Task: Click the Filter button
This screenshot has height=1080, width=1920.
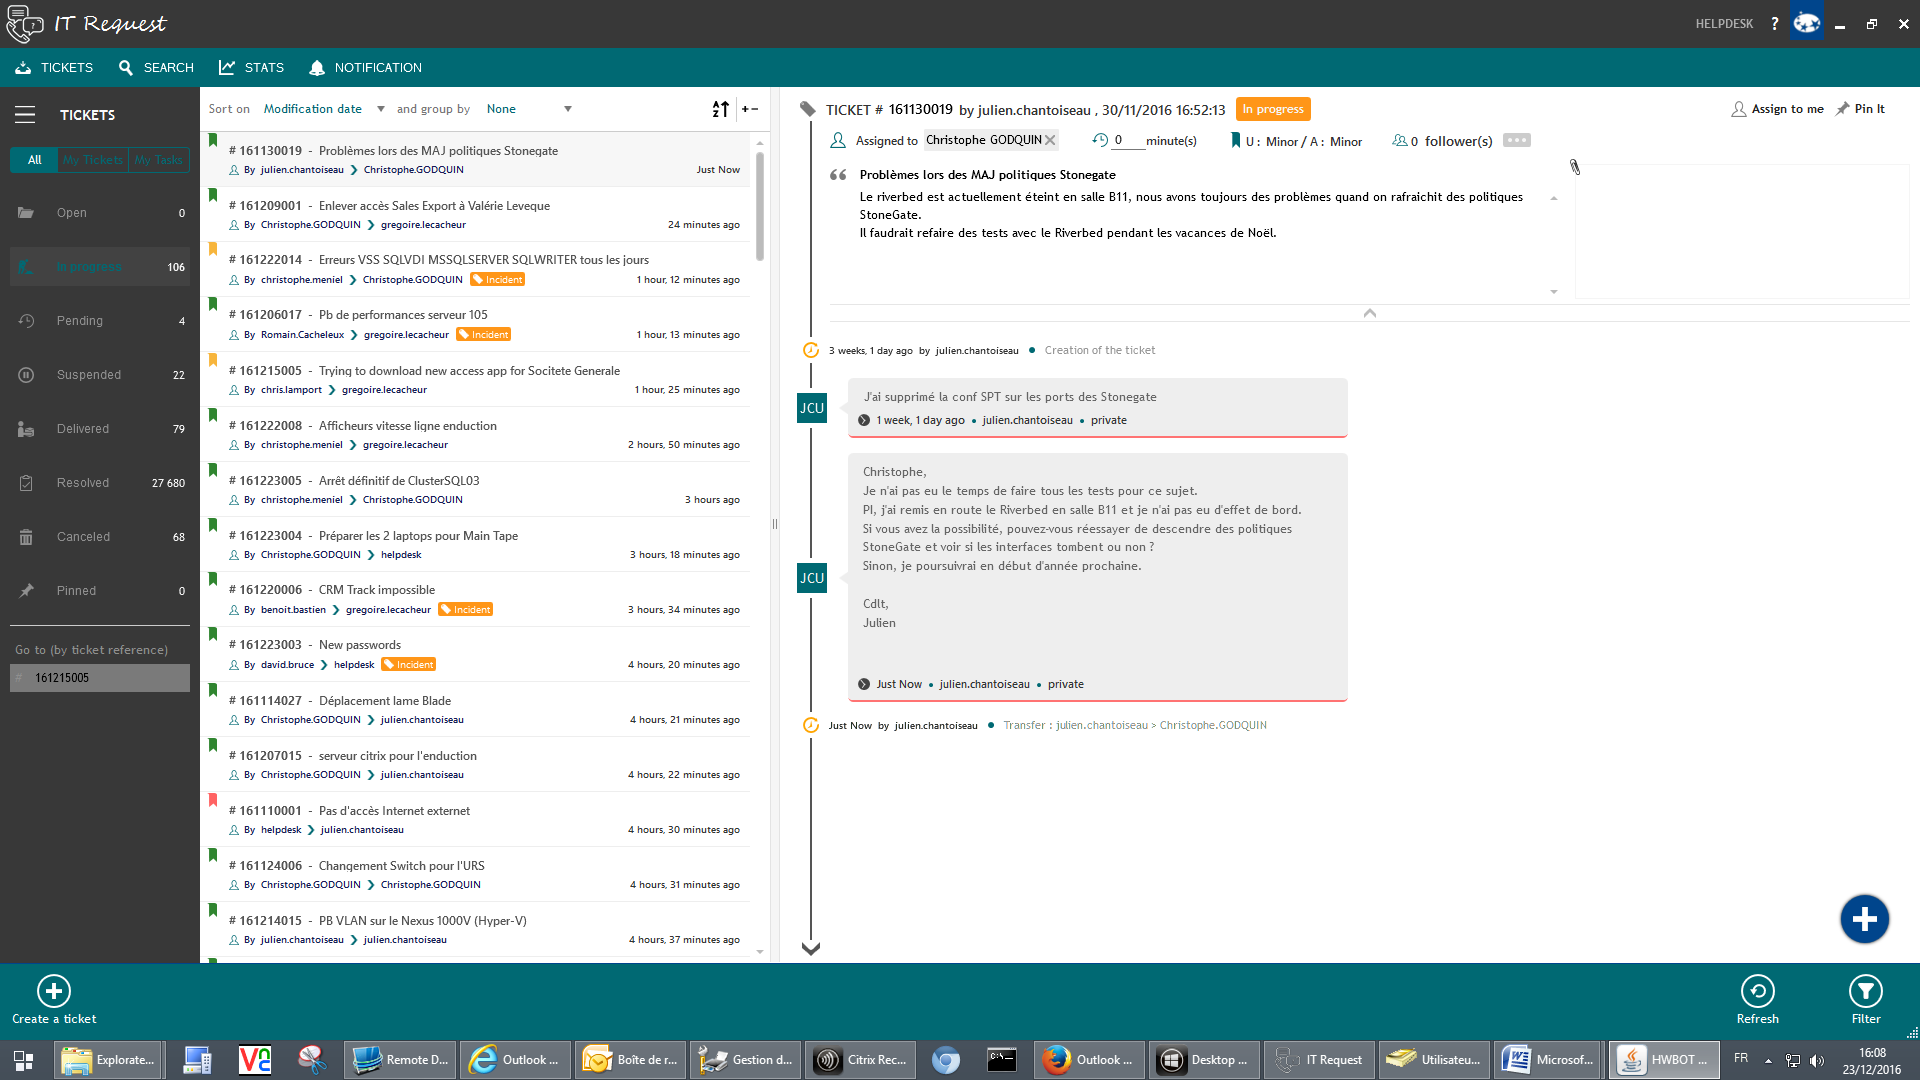Action: pos(1866,1000)
